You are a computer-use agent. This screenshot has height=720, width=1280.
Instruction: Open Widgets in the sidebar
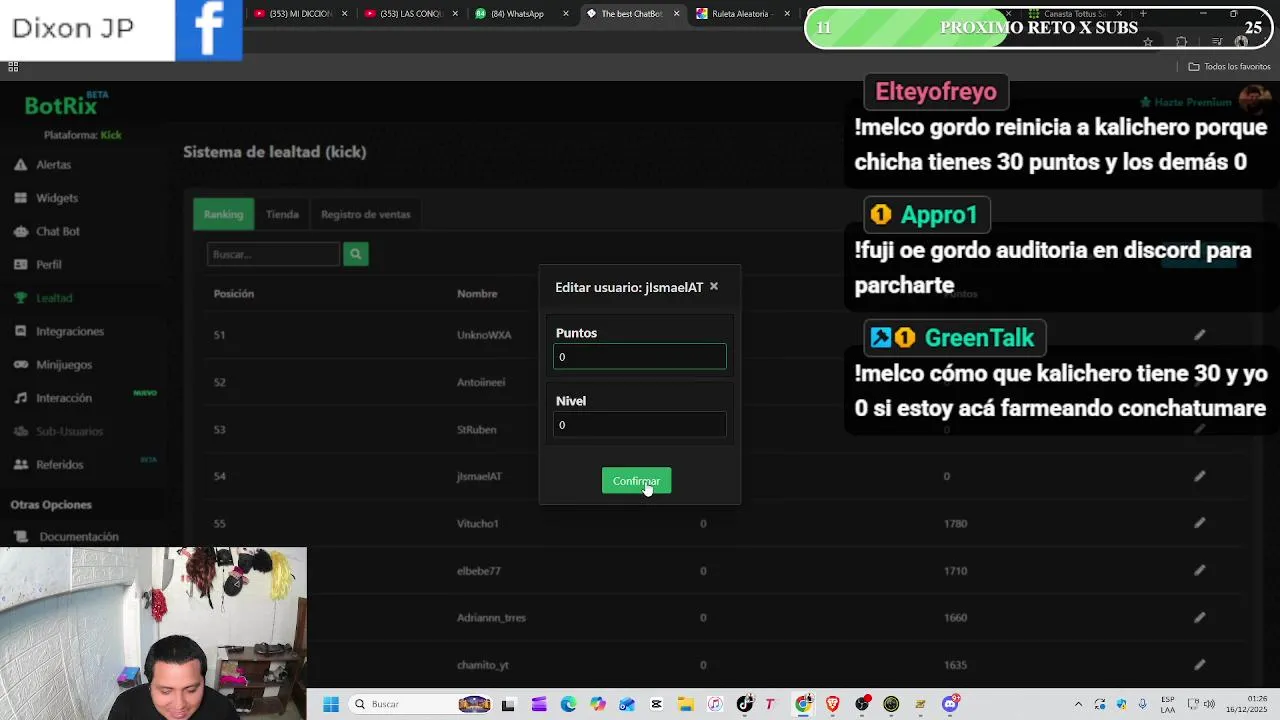pyautogui.click(x=46, y=198)
